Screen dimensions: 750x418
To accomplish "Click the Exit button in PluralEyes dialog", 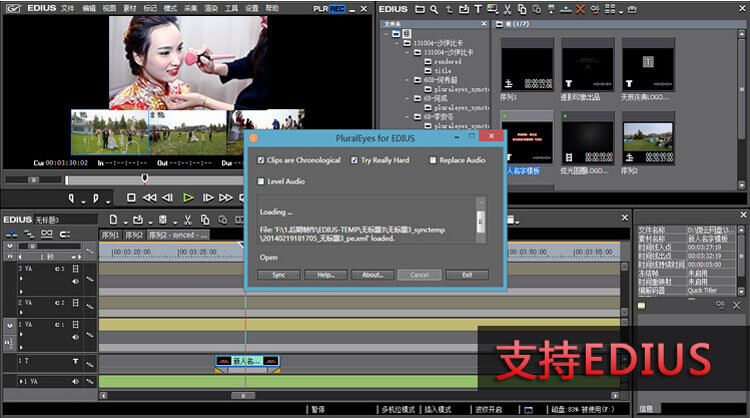I will 467,275.
